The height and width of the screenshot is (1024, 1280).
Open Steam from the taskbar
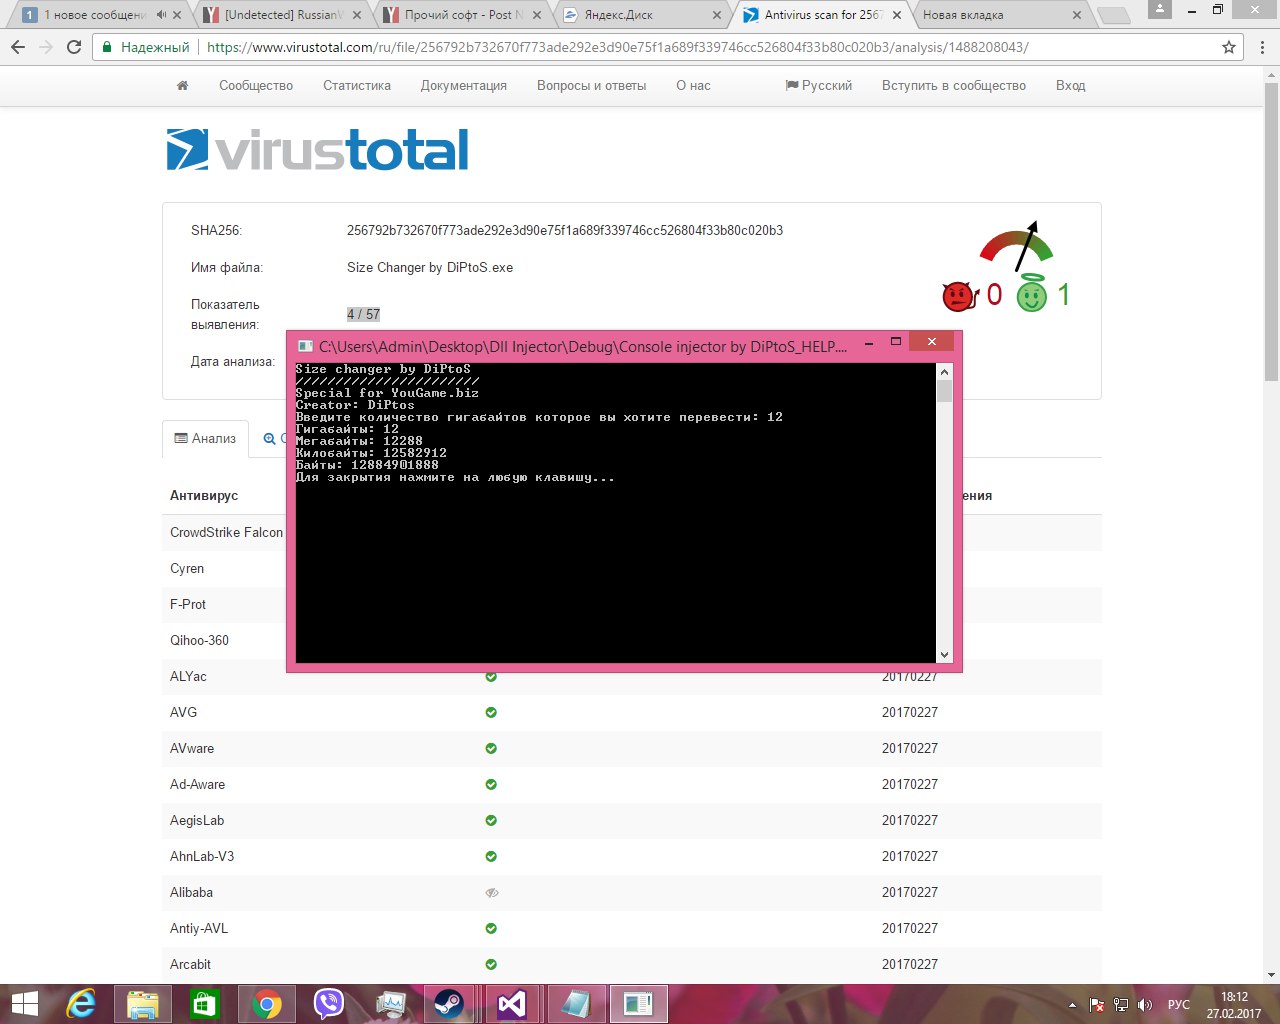(x=448, y=1003)
